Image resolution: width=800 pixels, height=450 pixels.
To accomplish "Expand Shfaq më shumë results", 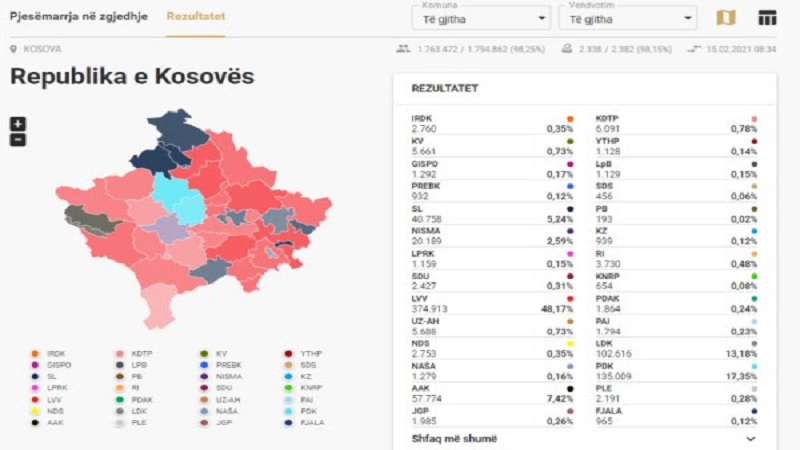I will [x=584, y=438].
